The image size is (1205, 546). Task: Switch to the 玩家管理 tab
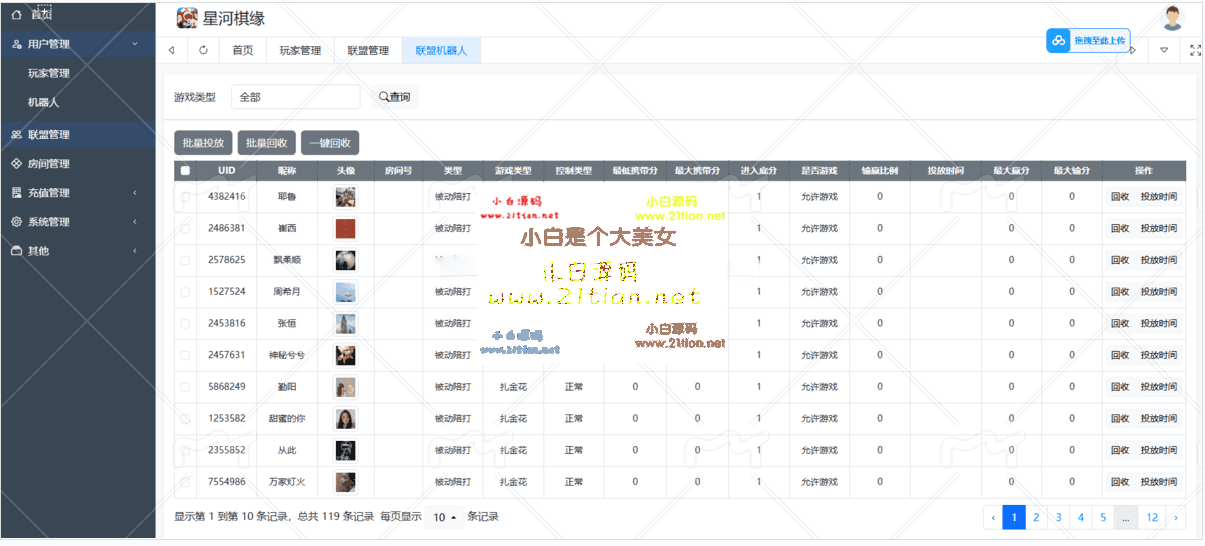coord(300,50)
